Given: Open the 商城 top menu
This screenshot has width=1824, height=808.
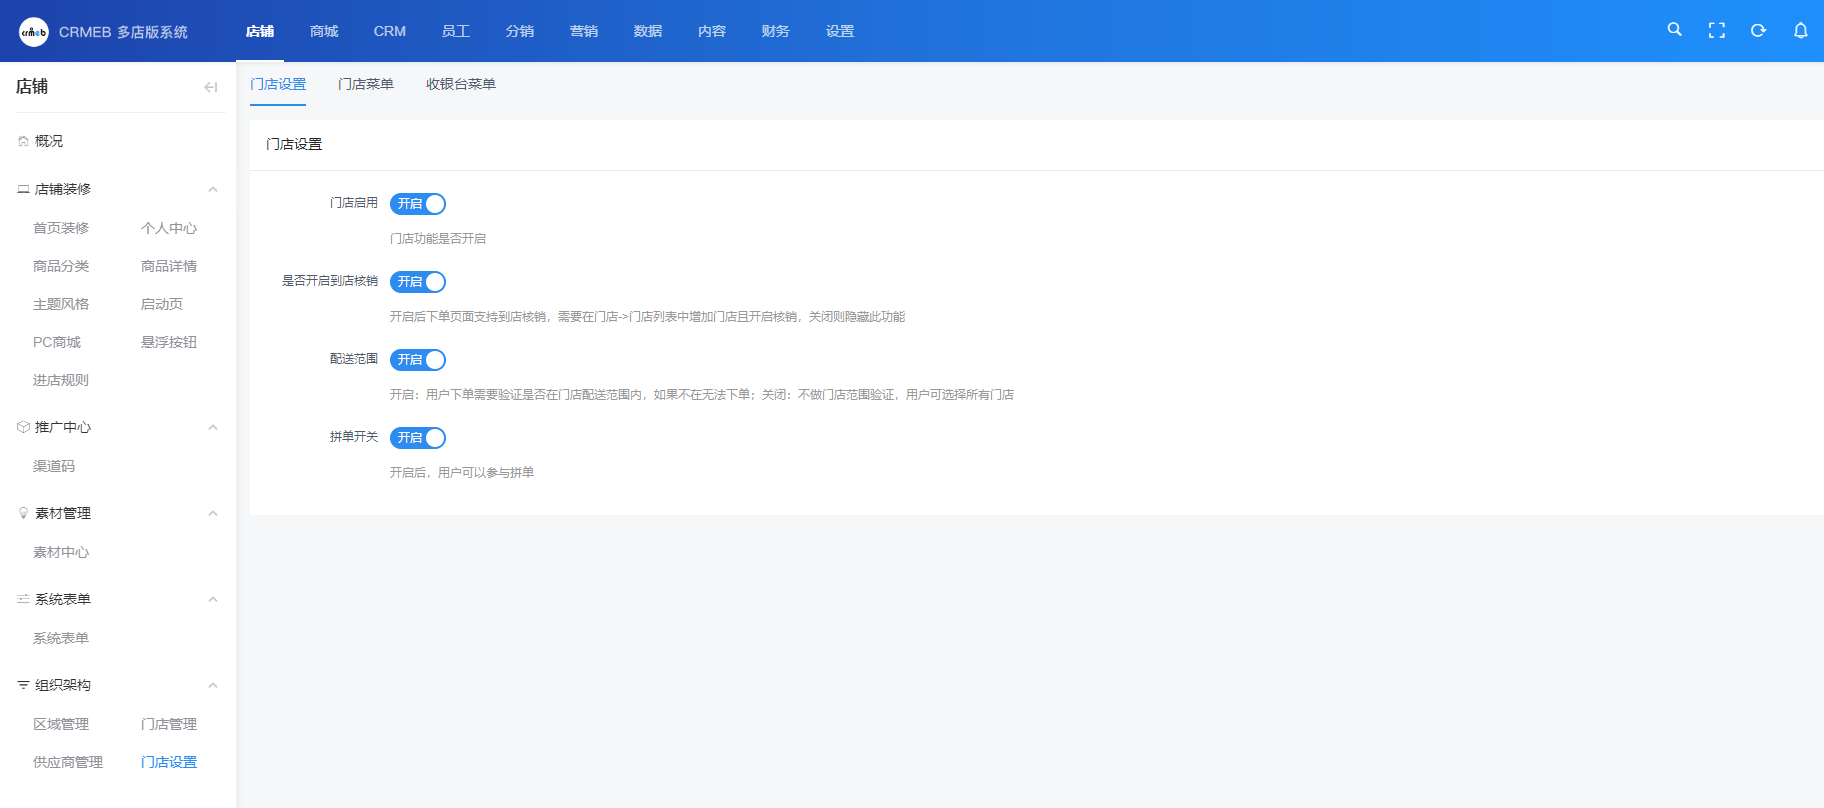Looking at the screenshot, I should click(x=324, y=31).
